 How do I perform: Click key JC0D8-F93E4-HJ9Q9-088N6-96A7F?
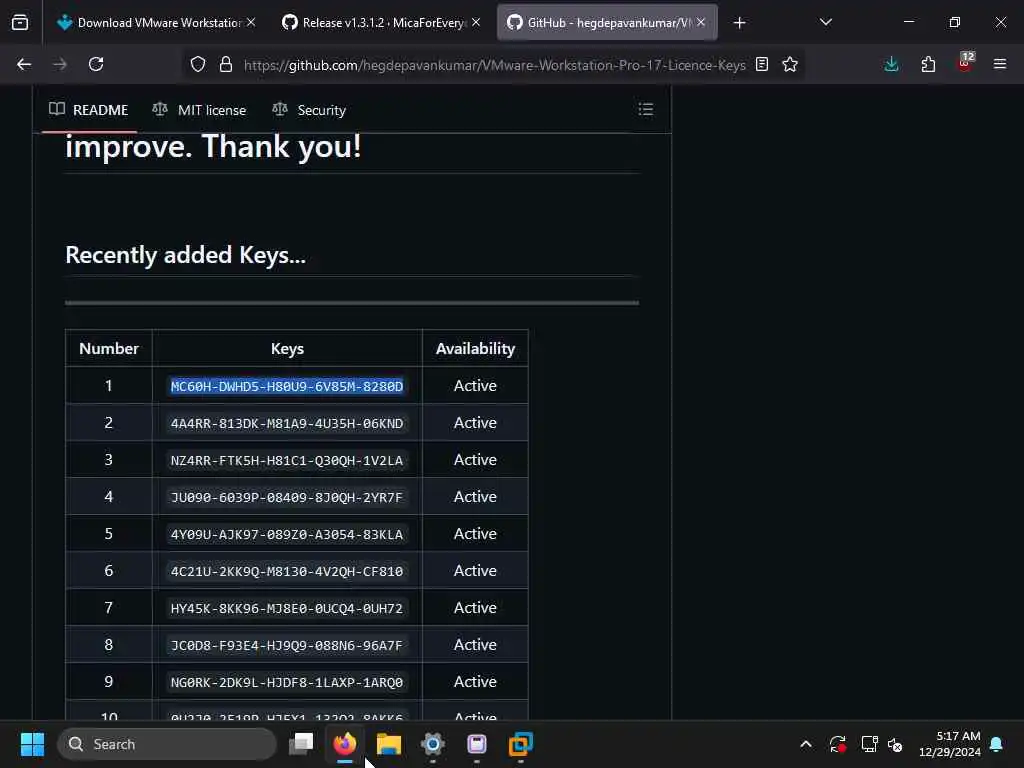pyautogui.click(x=287, y=645)
